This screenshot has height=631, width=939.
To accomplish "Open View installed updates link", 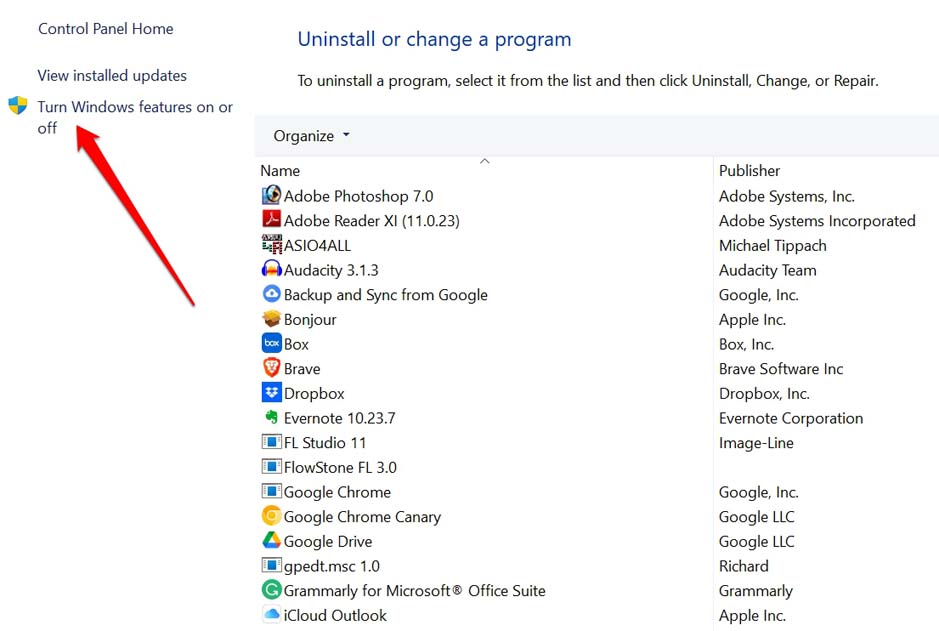I will coord(112,75).
